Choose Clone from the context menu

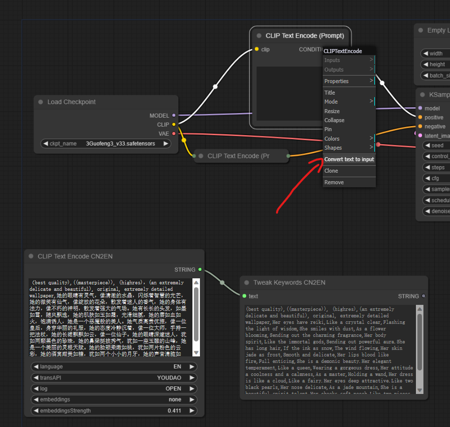coord(349,171)
